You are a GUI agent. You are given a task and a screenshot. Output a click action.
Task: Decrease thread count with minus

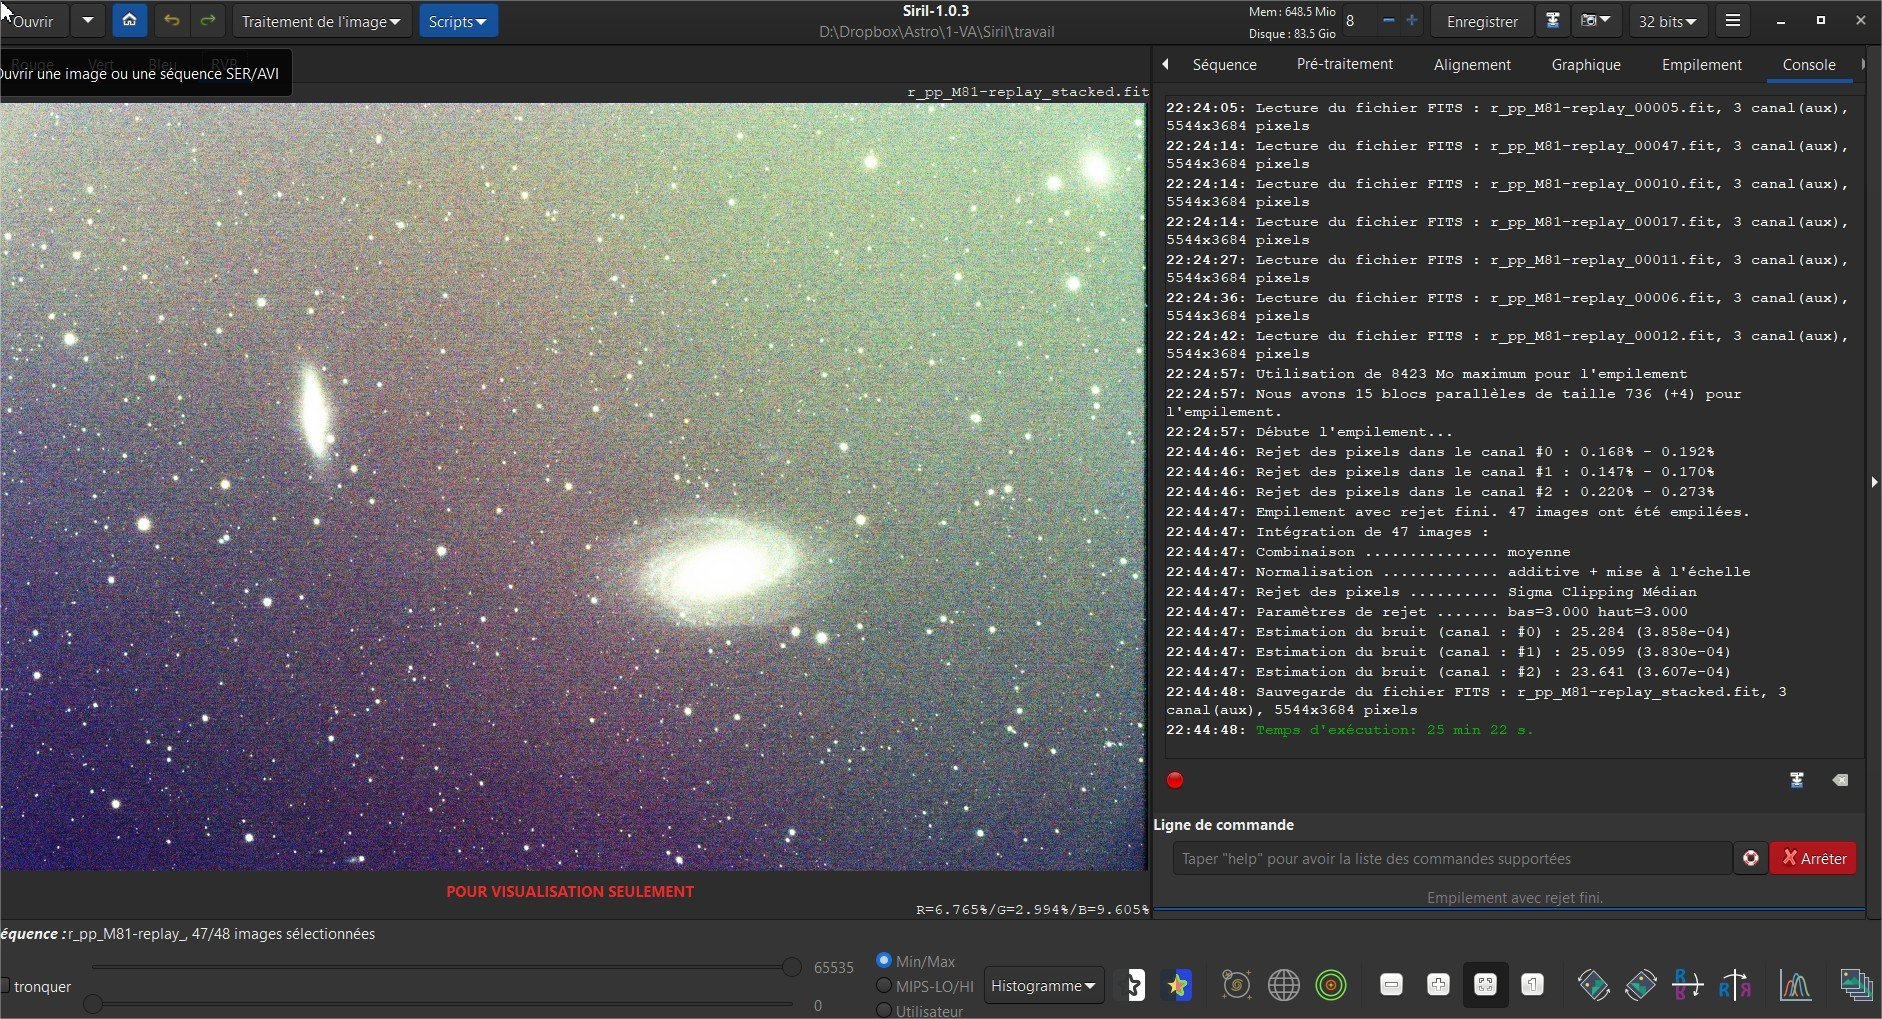[x=1388, y=20]
